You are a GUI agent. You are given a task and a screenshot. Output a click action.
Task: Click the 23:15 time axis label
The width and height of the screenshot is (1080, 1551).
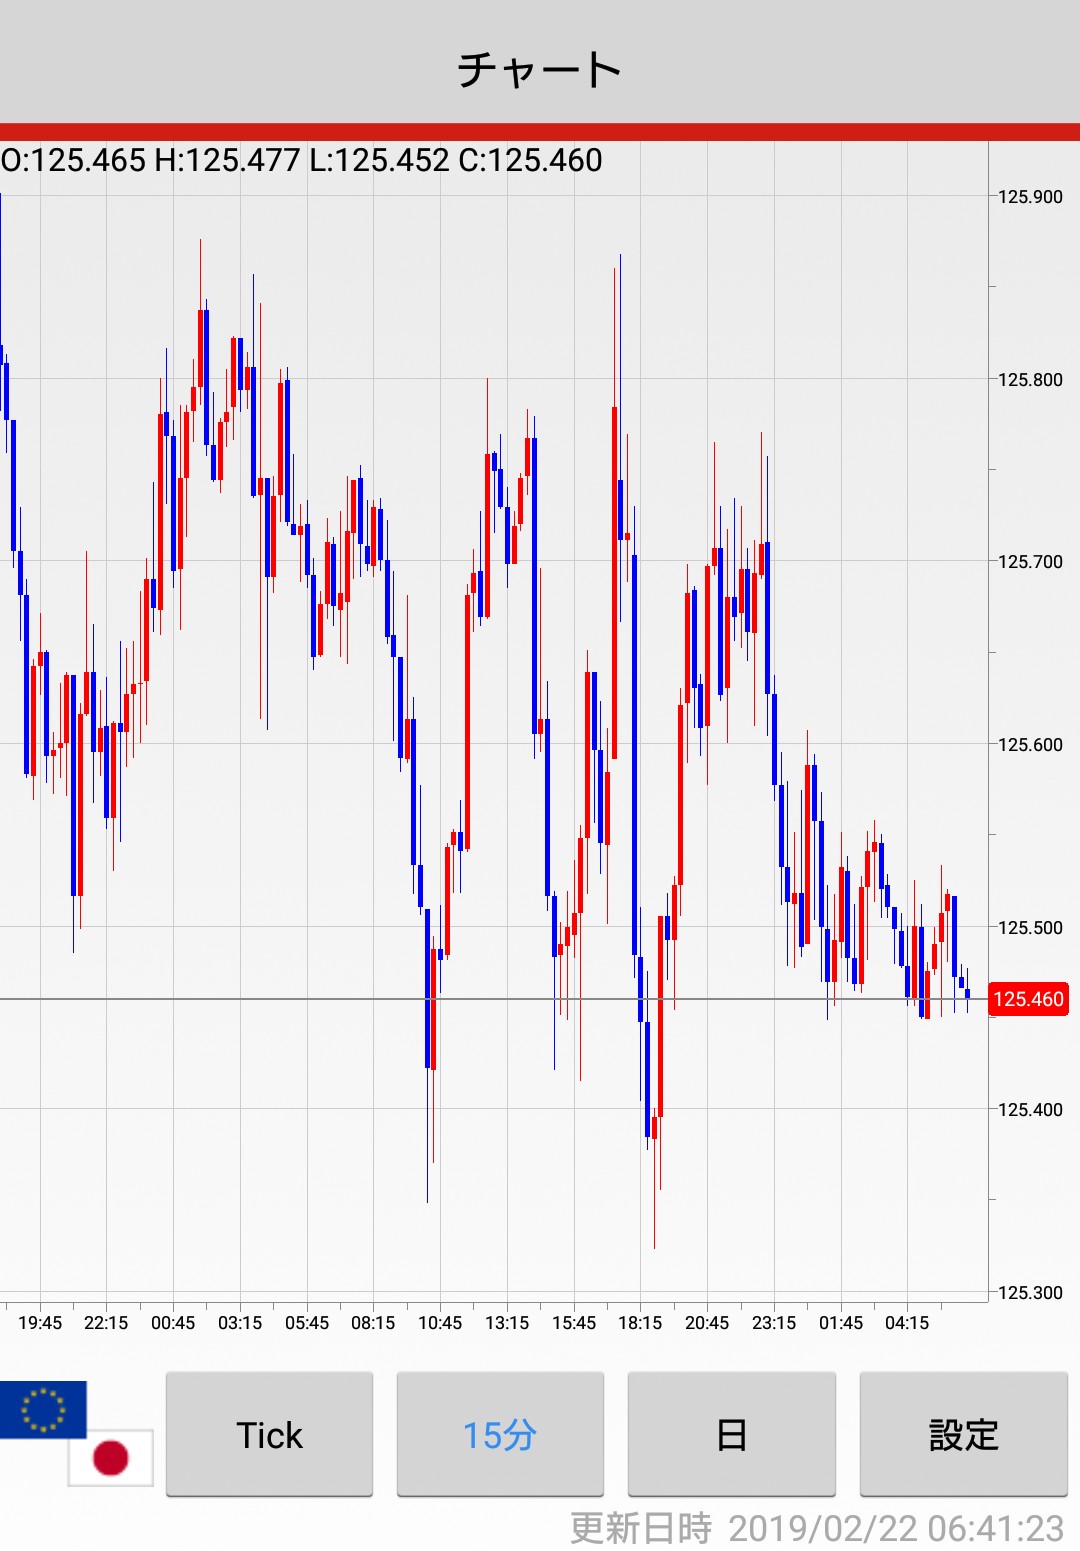774,1323
